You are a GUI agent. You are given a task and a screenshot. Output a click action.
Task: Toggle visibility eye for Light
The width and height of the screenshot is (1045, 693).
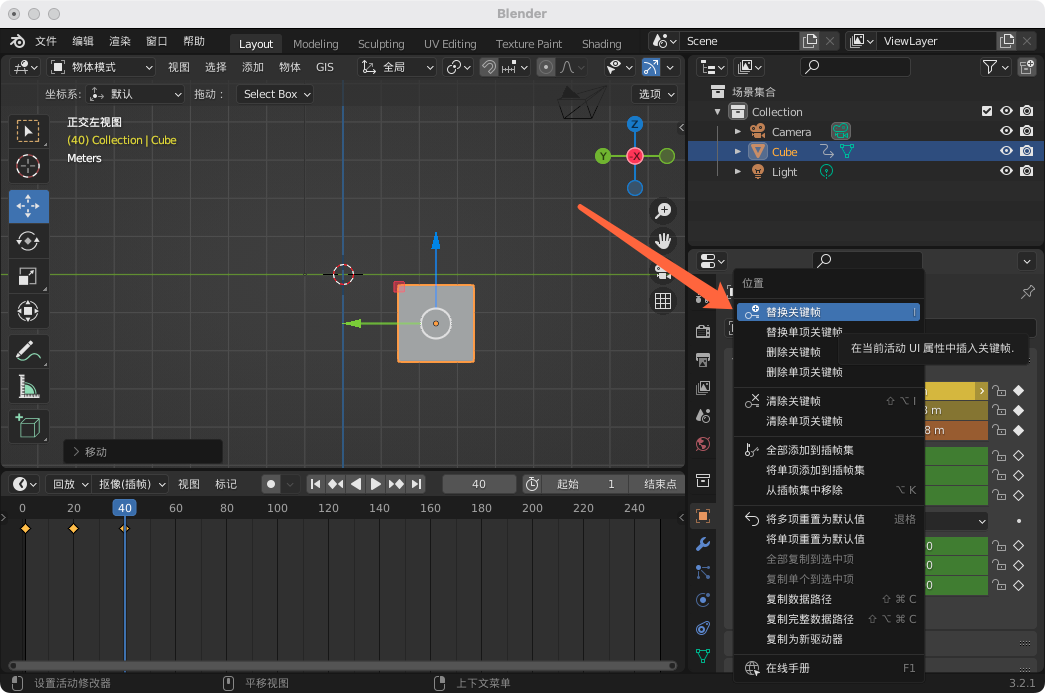point(1006,171)
